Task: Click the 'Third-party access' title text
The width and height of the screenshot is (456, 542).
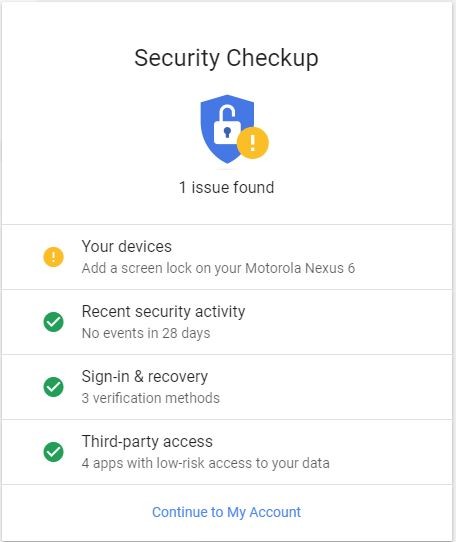Action: (147, 441)
